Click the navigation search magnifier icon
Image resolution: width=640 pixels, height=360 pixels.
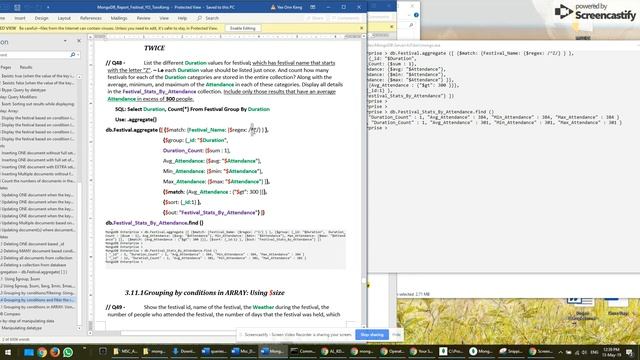(x=73, y=55)
